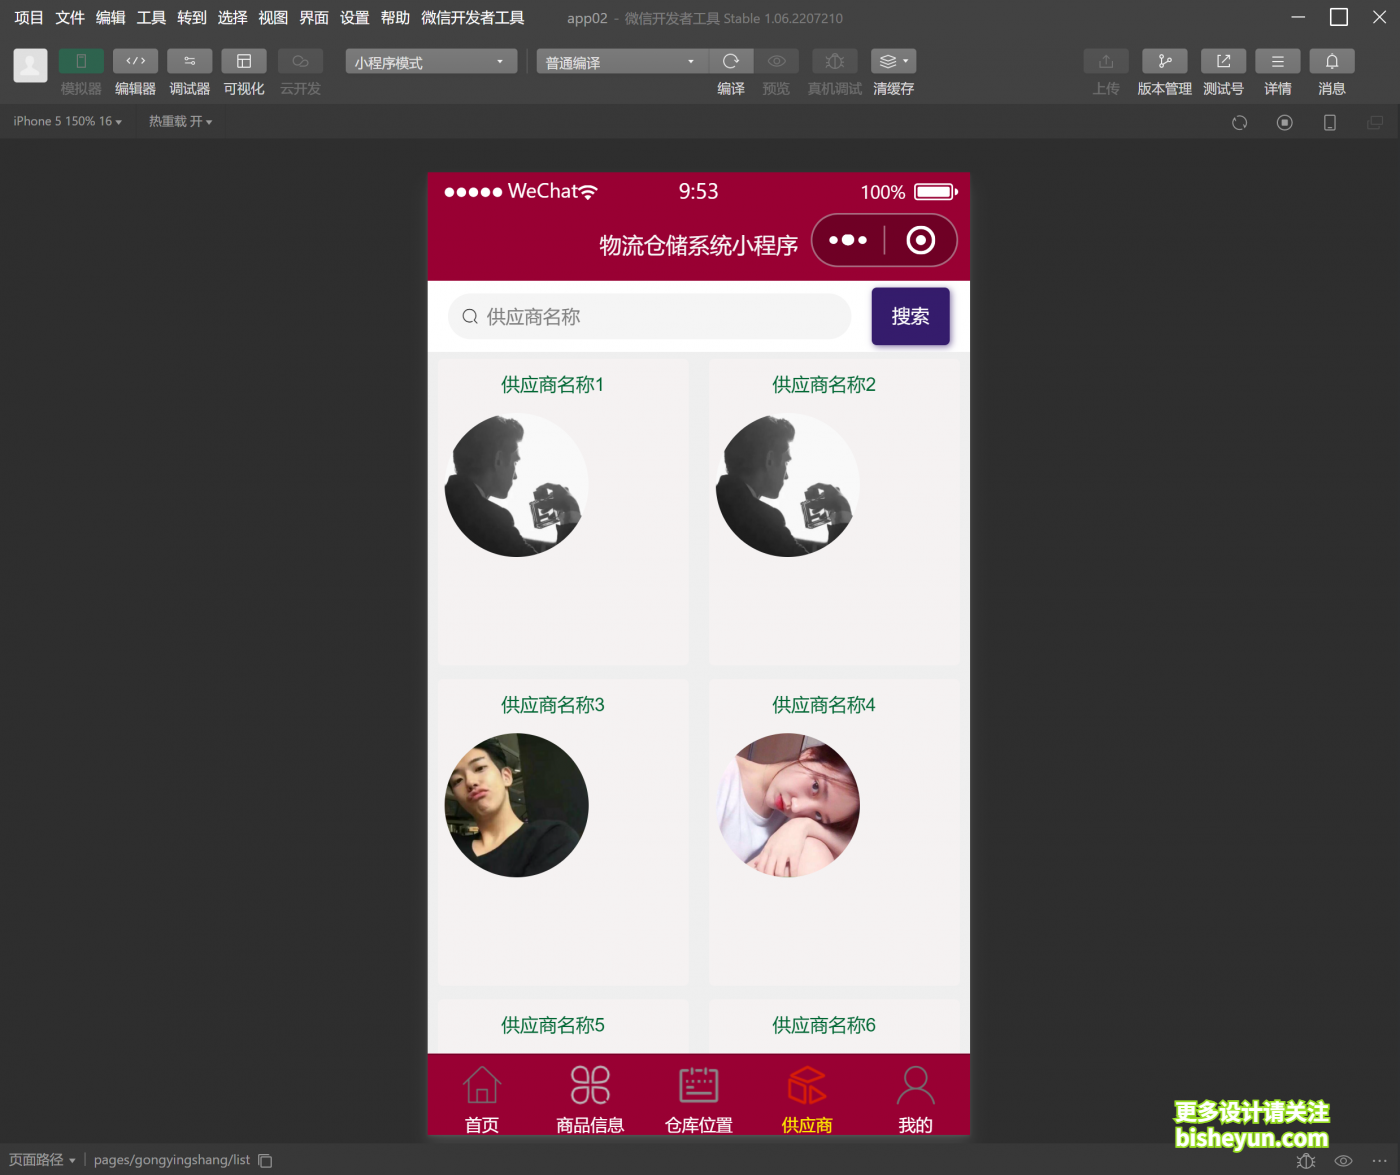Image resolution: width=1400 pixels, height=1175 pixels.
Task: Click the preview eye icon
Action: pos(776,62)
